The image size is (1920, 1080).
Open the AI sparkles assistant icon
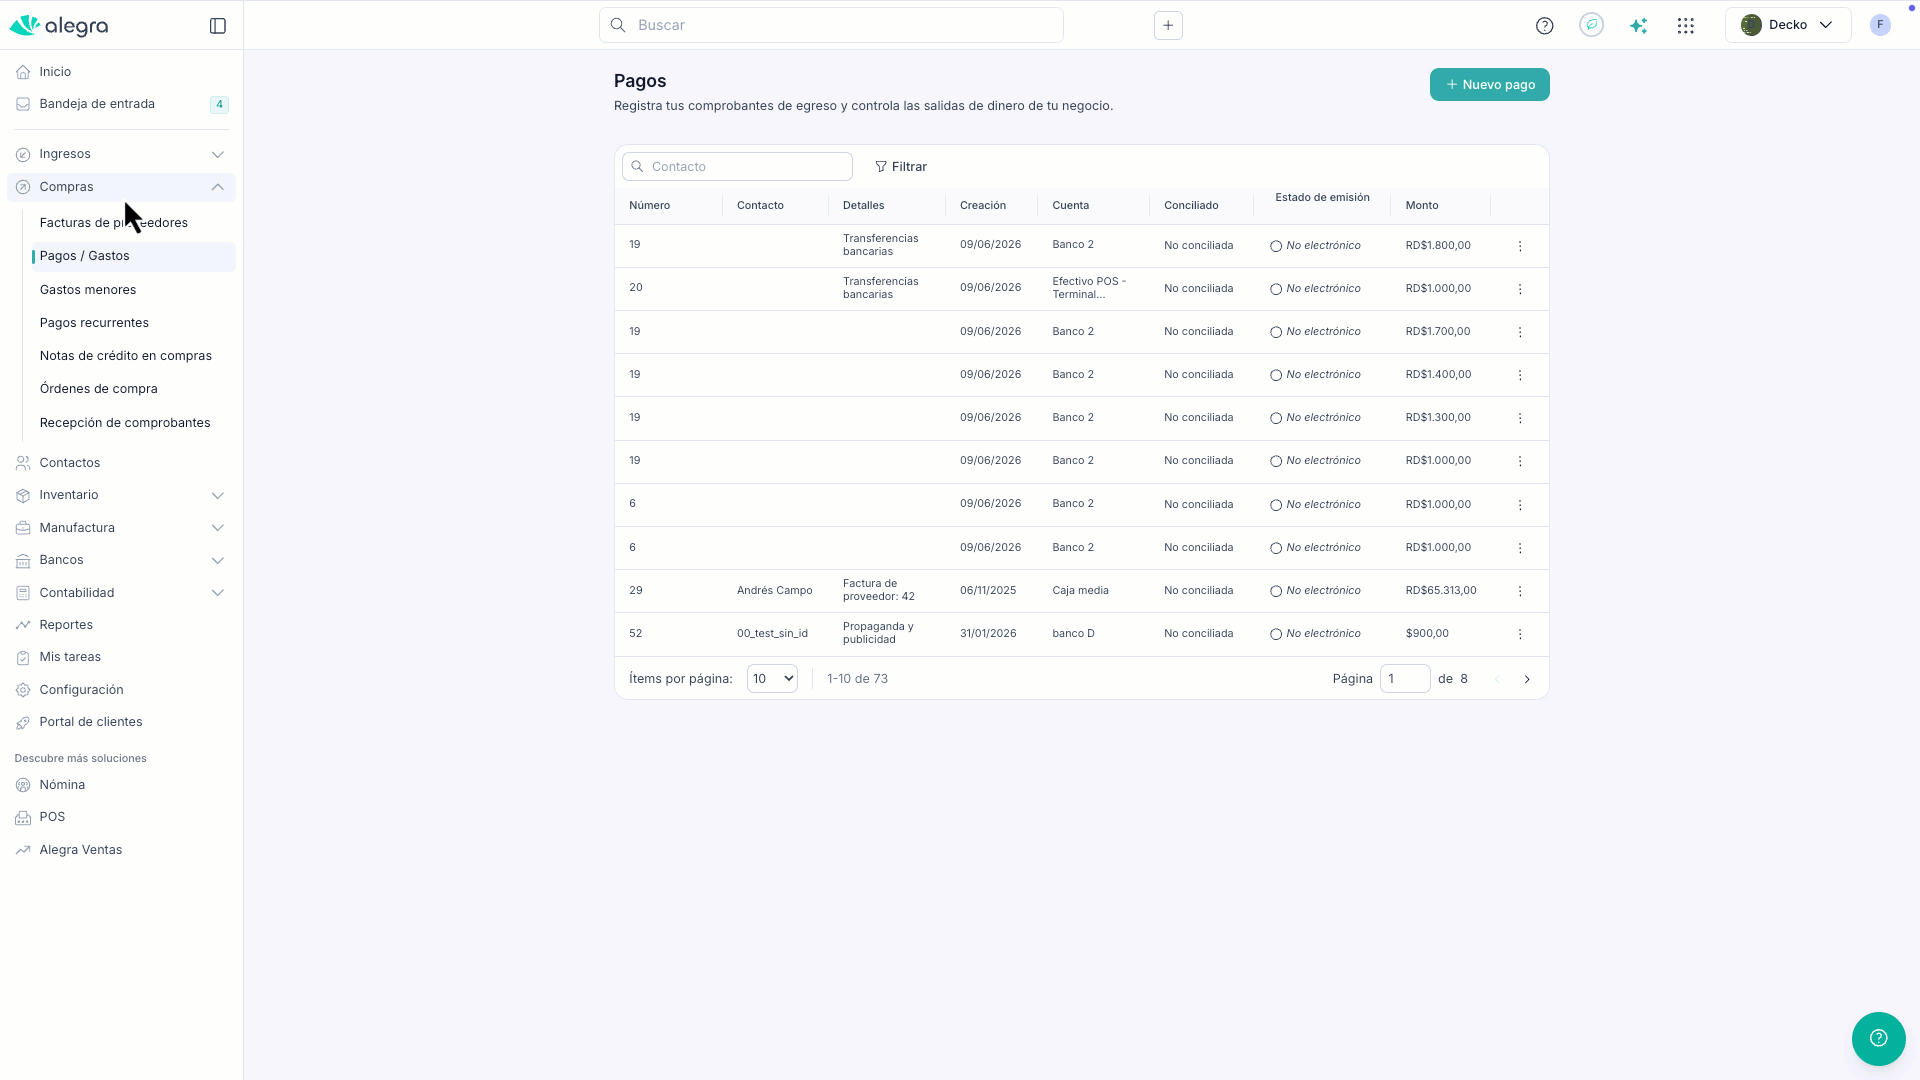tap(1638, 26)
